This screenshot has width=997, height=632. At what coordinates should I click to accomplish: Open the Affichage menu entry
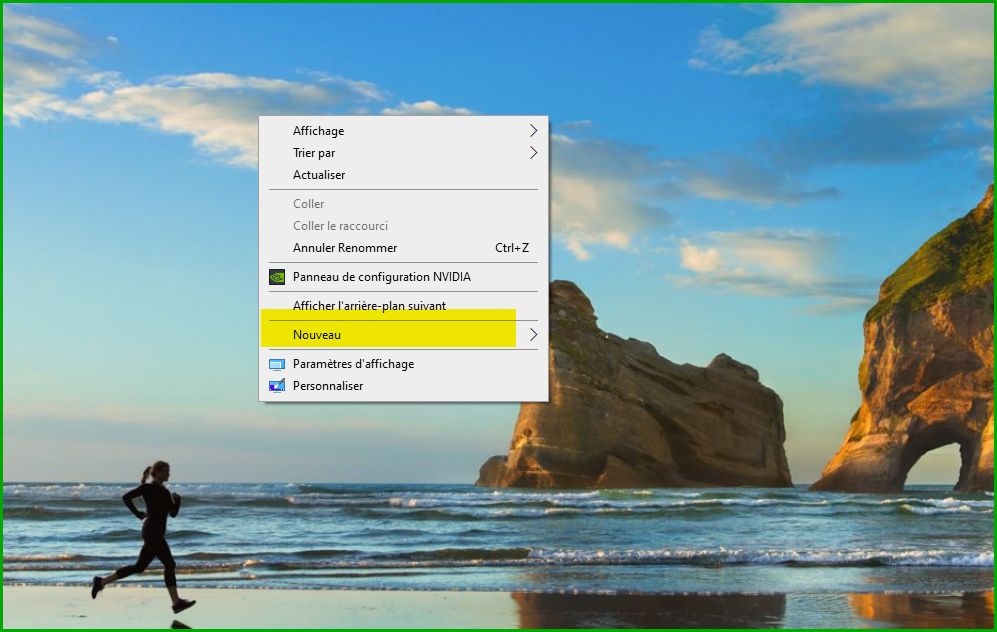318,131
